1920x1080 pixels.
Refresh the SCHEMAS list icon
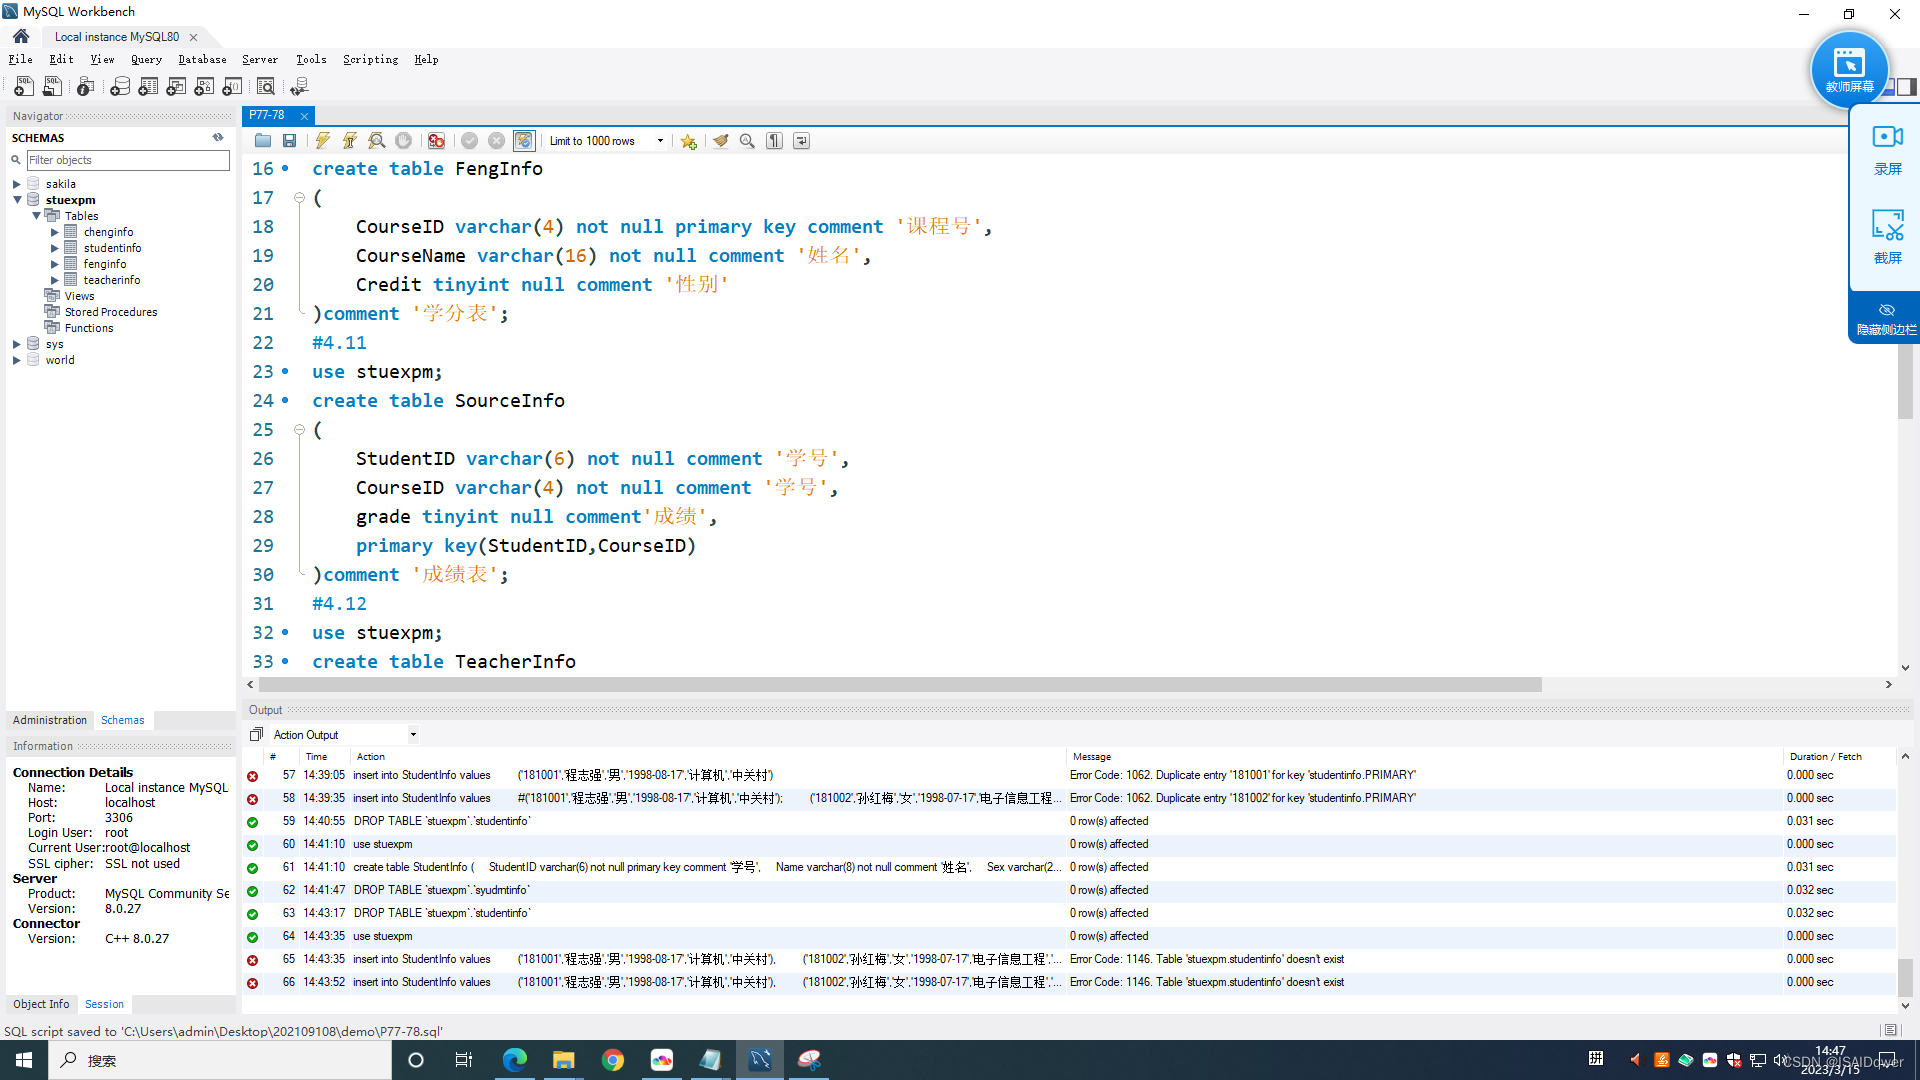218,138
